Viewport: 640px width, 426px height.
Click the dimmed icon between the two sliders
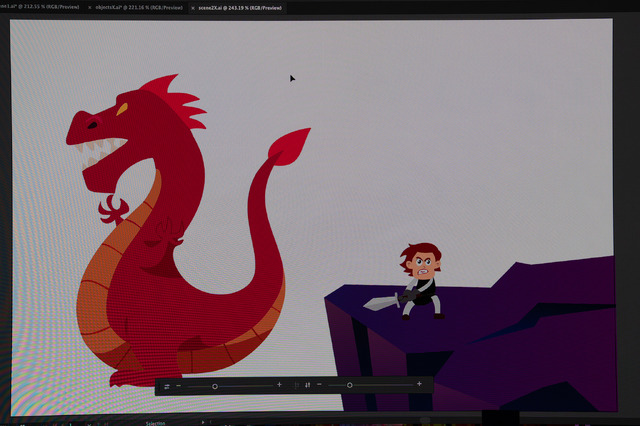pos(297,385)
